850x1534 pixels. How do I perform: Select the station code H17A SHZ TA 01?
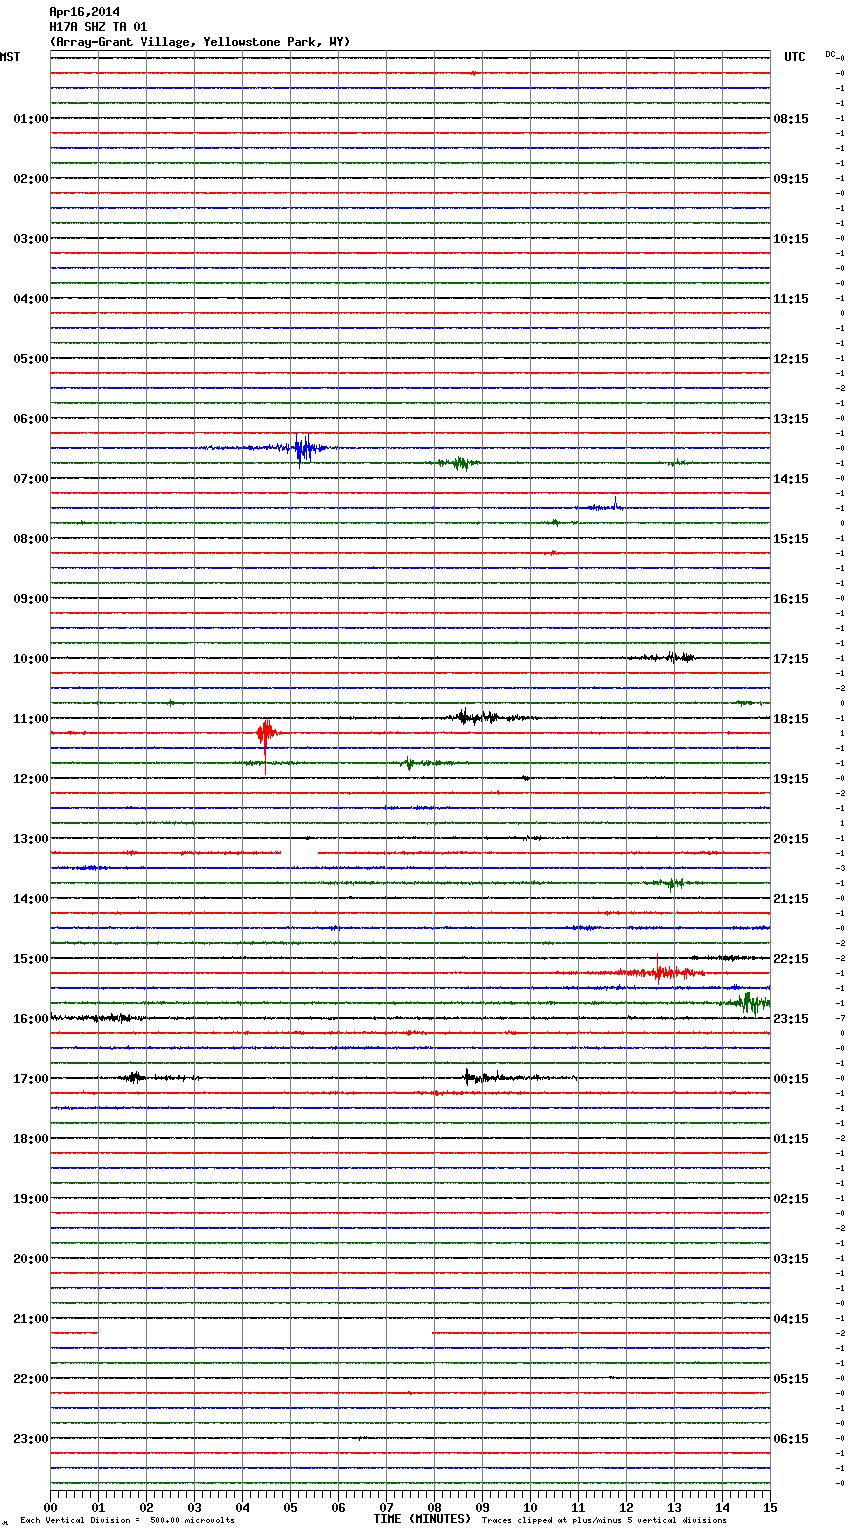click(x=98, y=27)
